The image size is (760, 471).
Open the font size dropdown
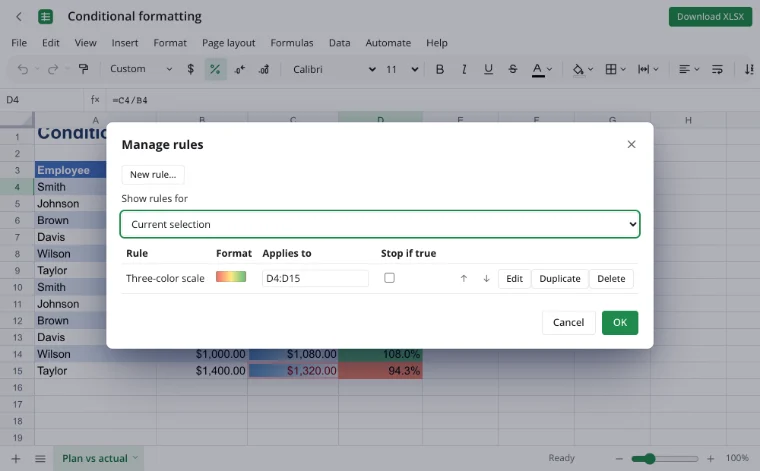tap(402, 69)
